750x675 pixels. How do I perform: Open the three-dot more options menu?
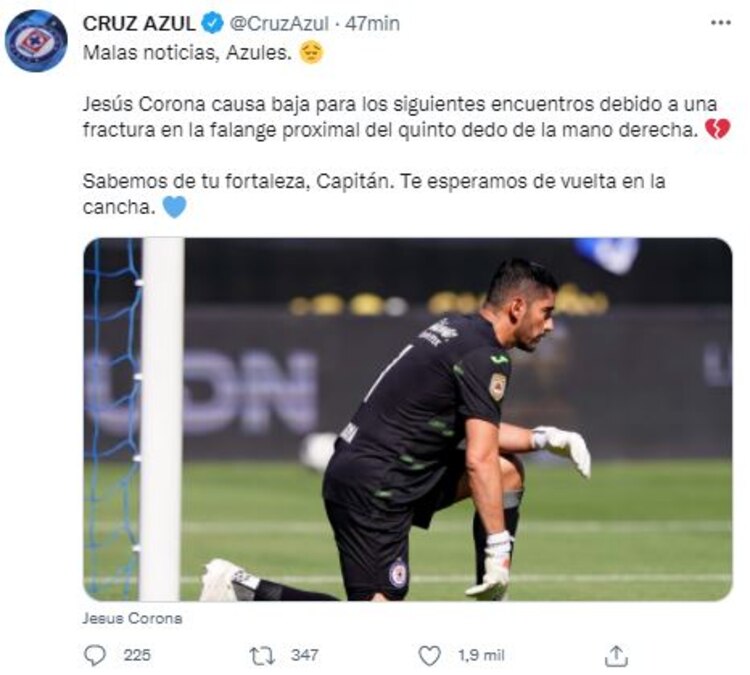(721, 22)
